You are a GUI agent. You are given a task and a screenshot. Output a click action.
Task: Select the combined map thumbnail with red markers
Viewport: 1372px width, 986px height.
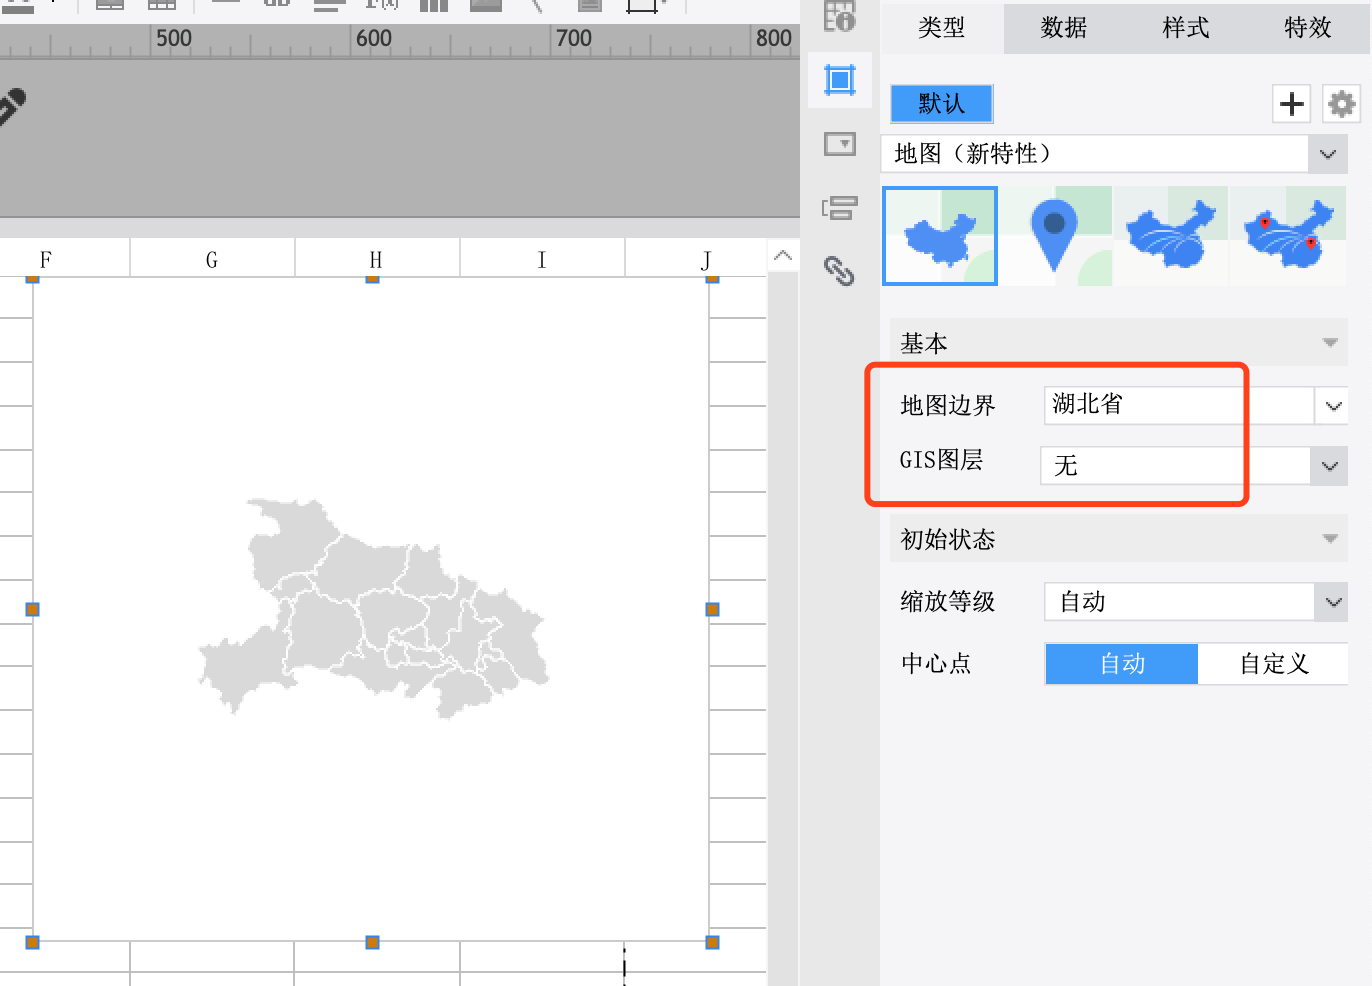click(x=1289, y=236)
